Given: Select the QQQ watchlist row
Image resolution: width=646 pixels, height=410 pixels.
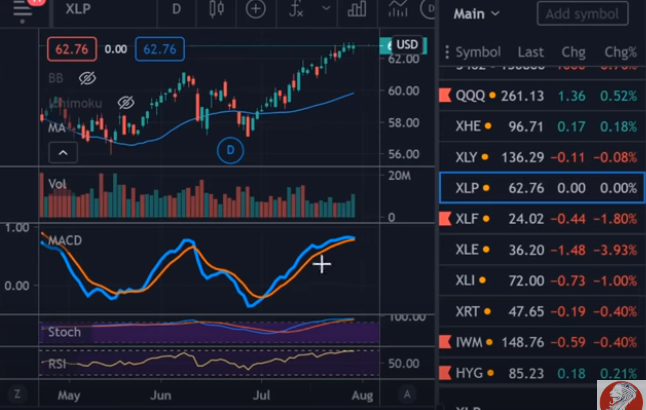Looking at the screenshot, I should tap(542, 96).
